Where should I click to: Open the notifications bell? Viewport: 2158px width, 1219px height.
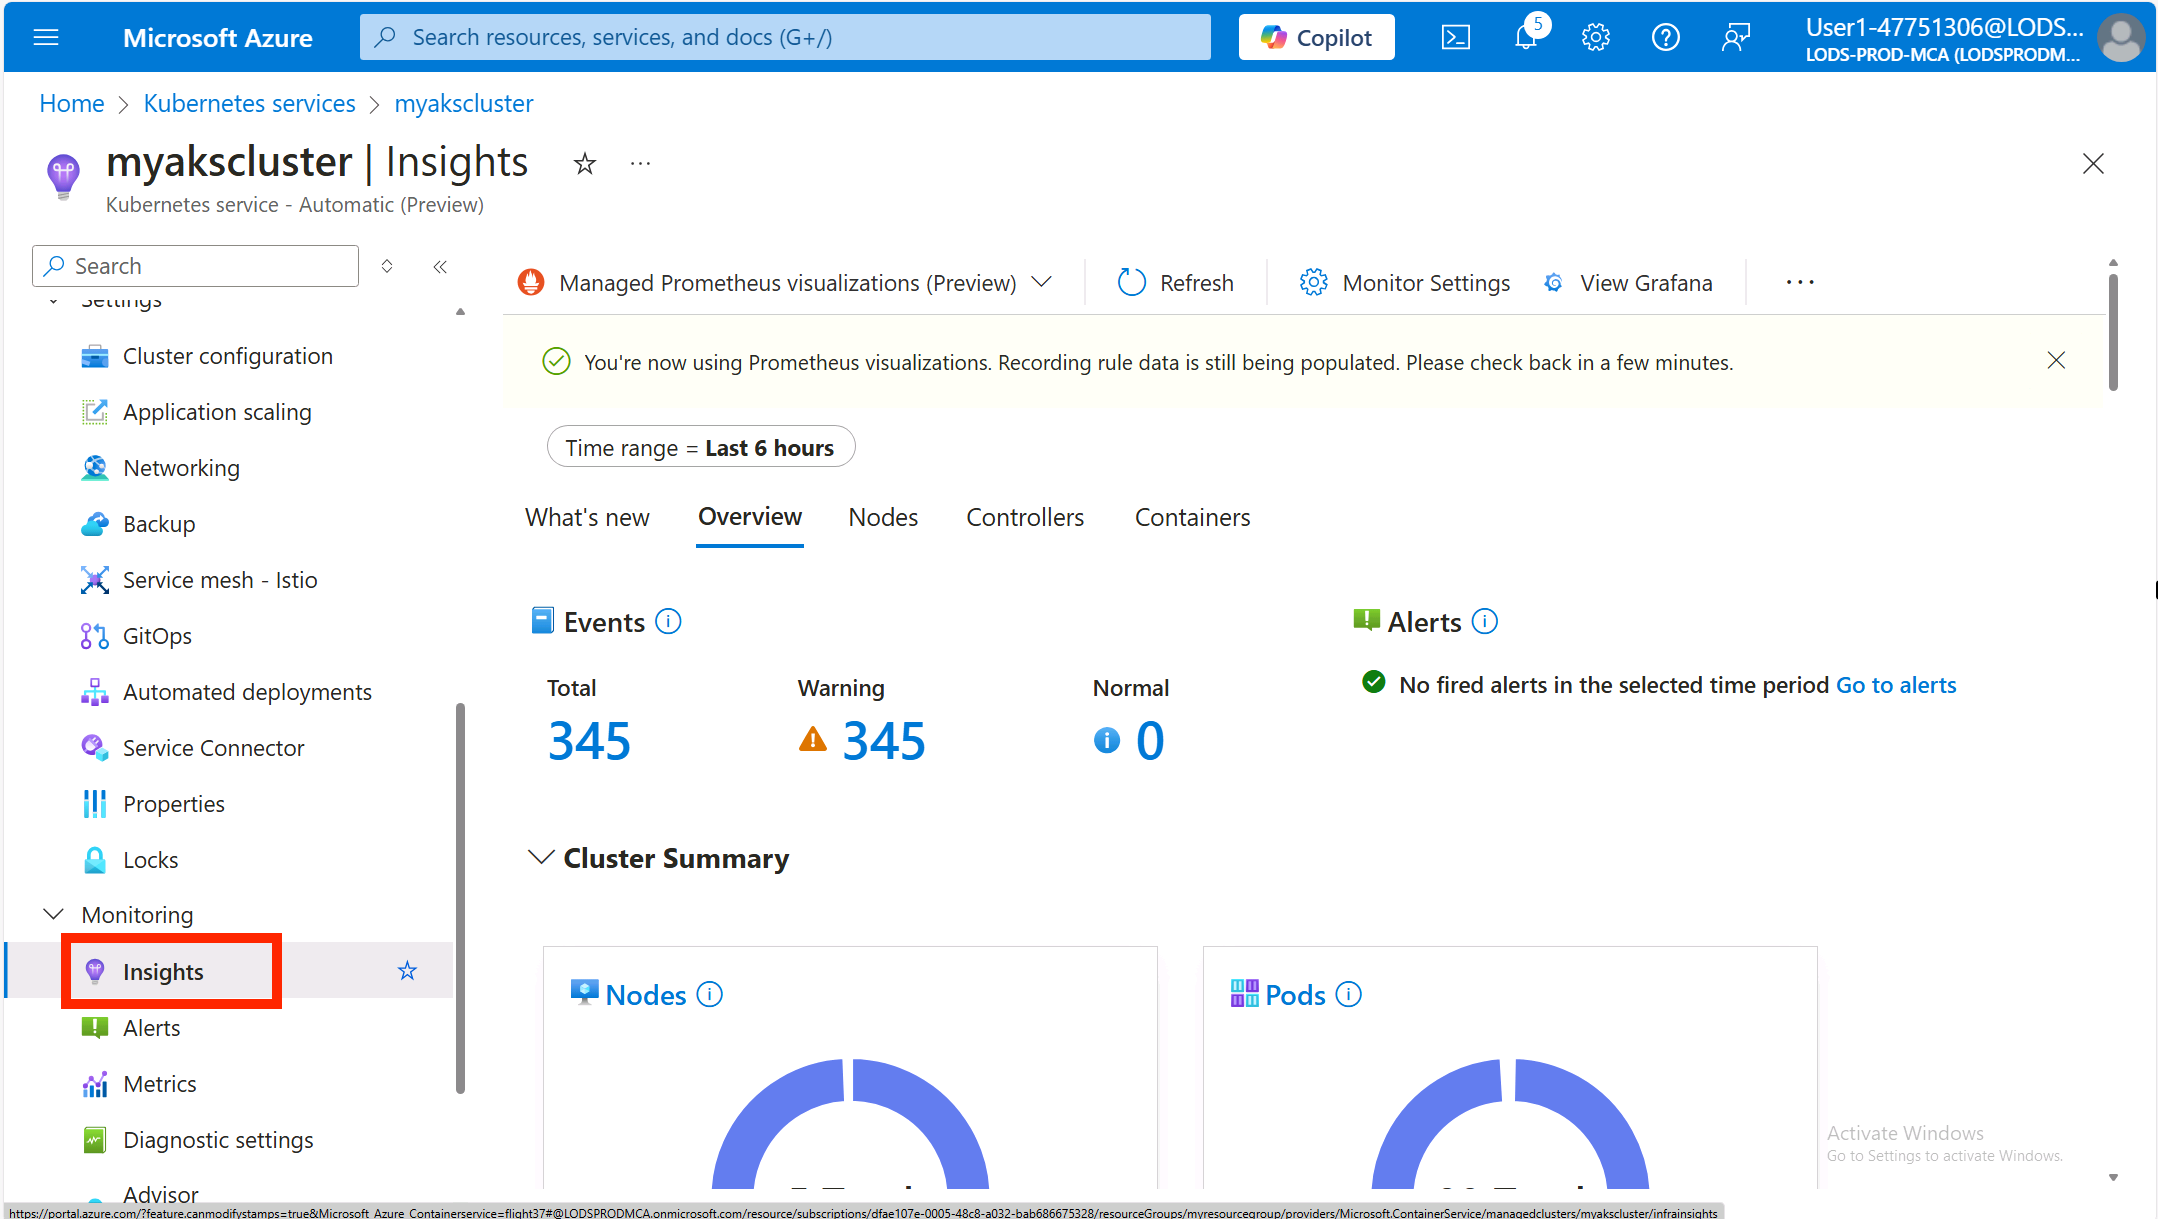(1526, 37)
